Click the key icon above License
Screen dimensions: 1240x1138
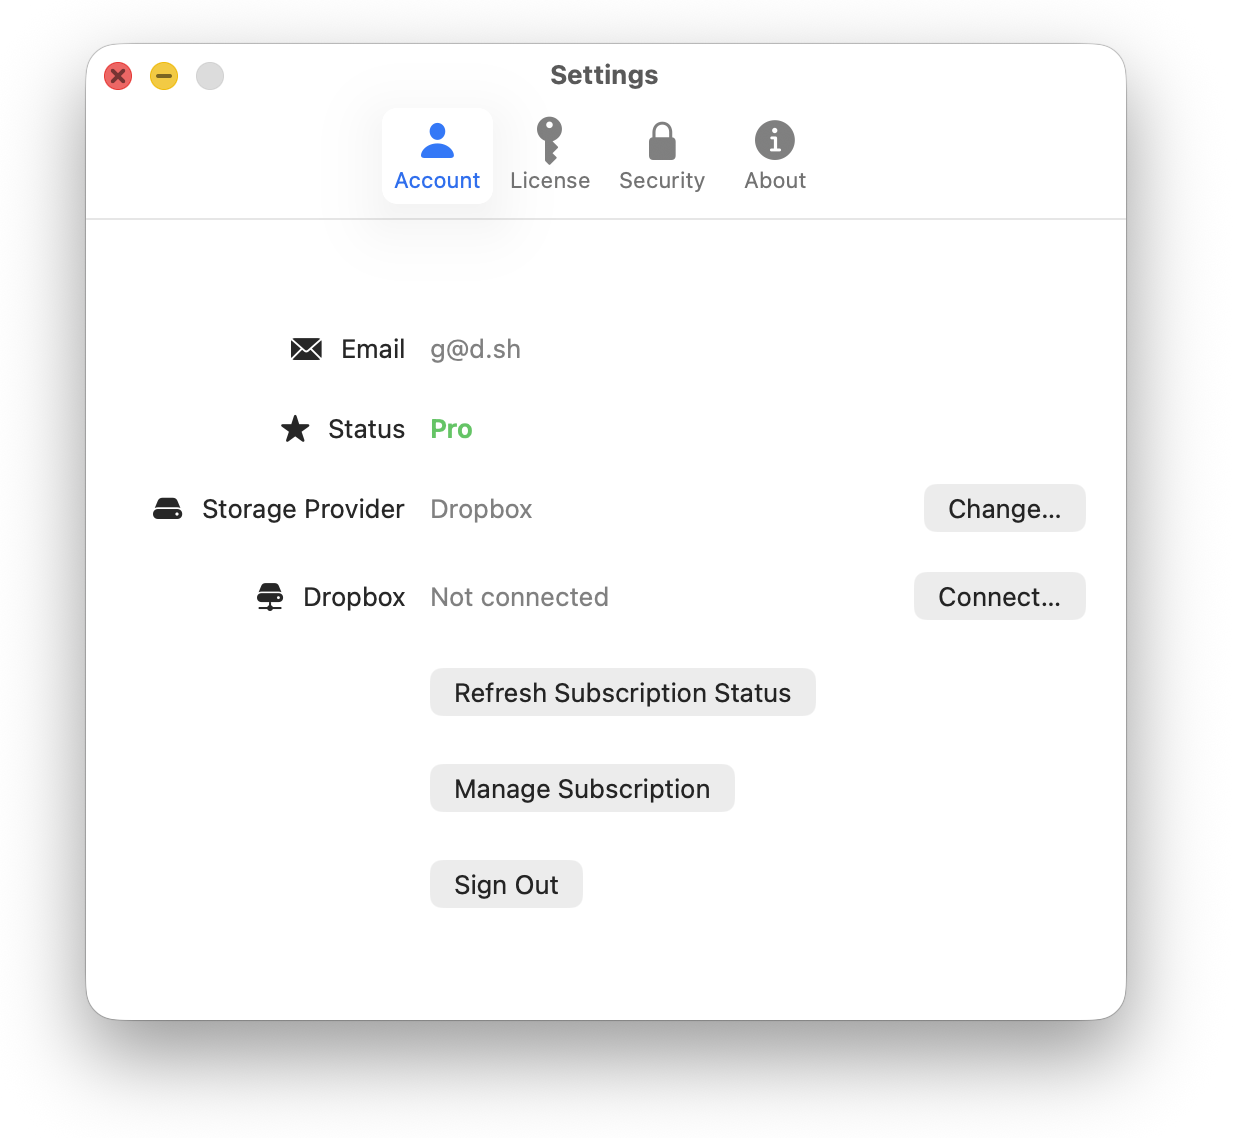550,141
